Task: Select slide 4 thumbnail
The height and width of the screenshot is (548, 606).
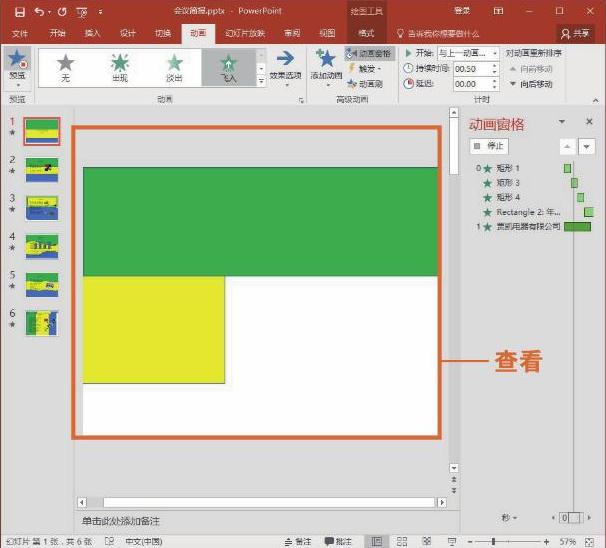Action: tap(42, 246)
